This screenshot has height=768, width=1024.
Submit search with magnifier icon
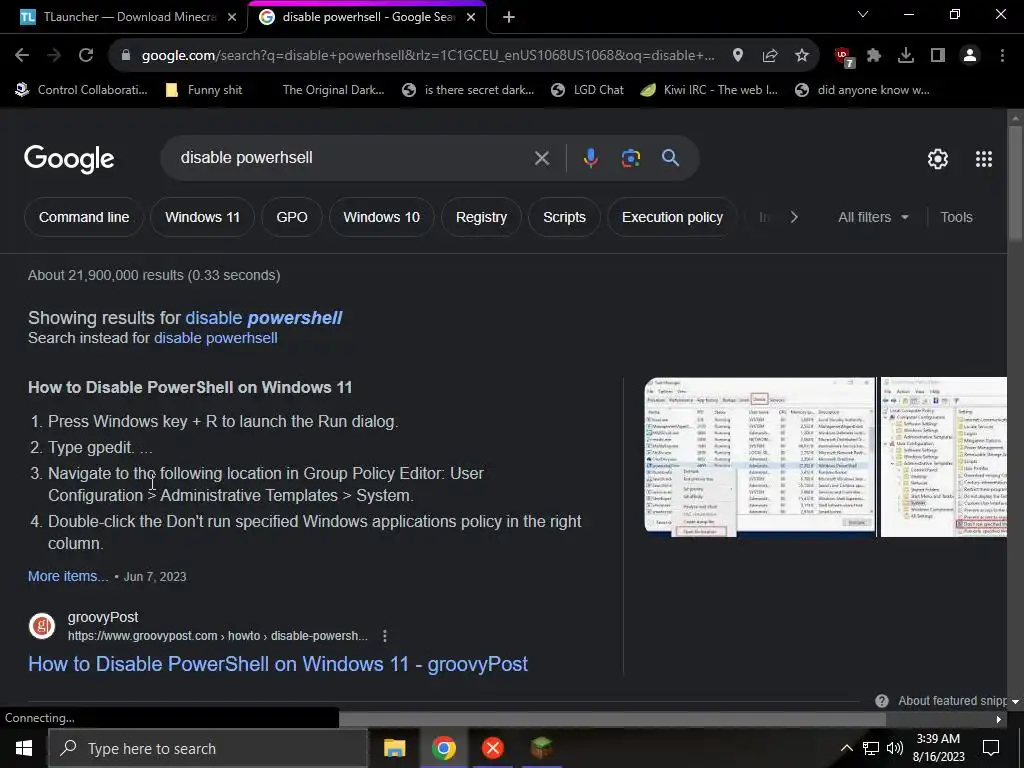point(670,158)
